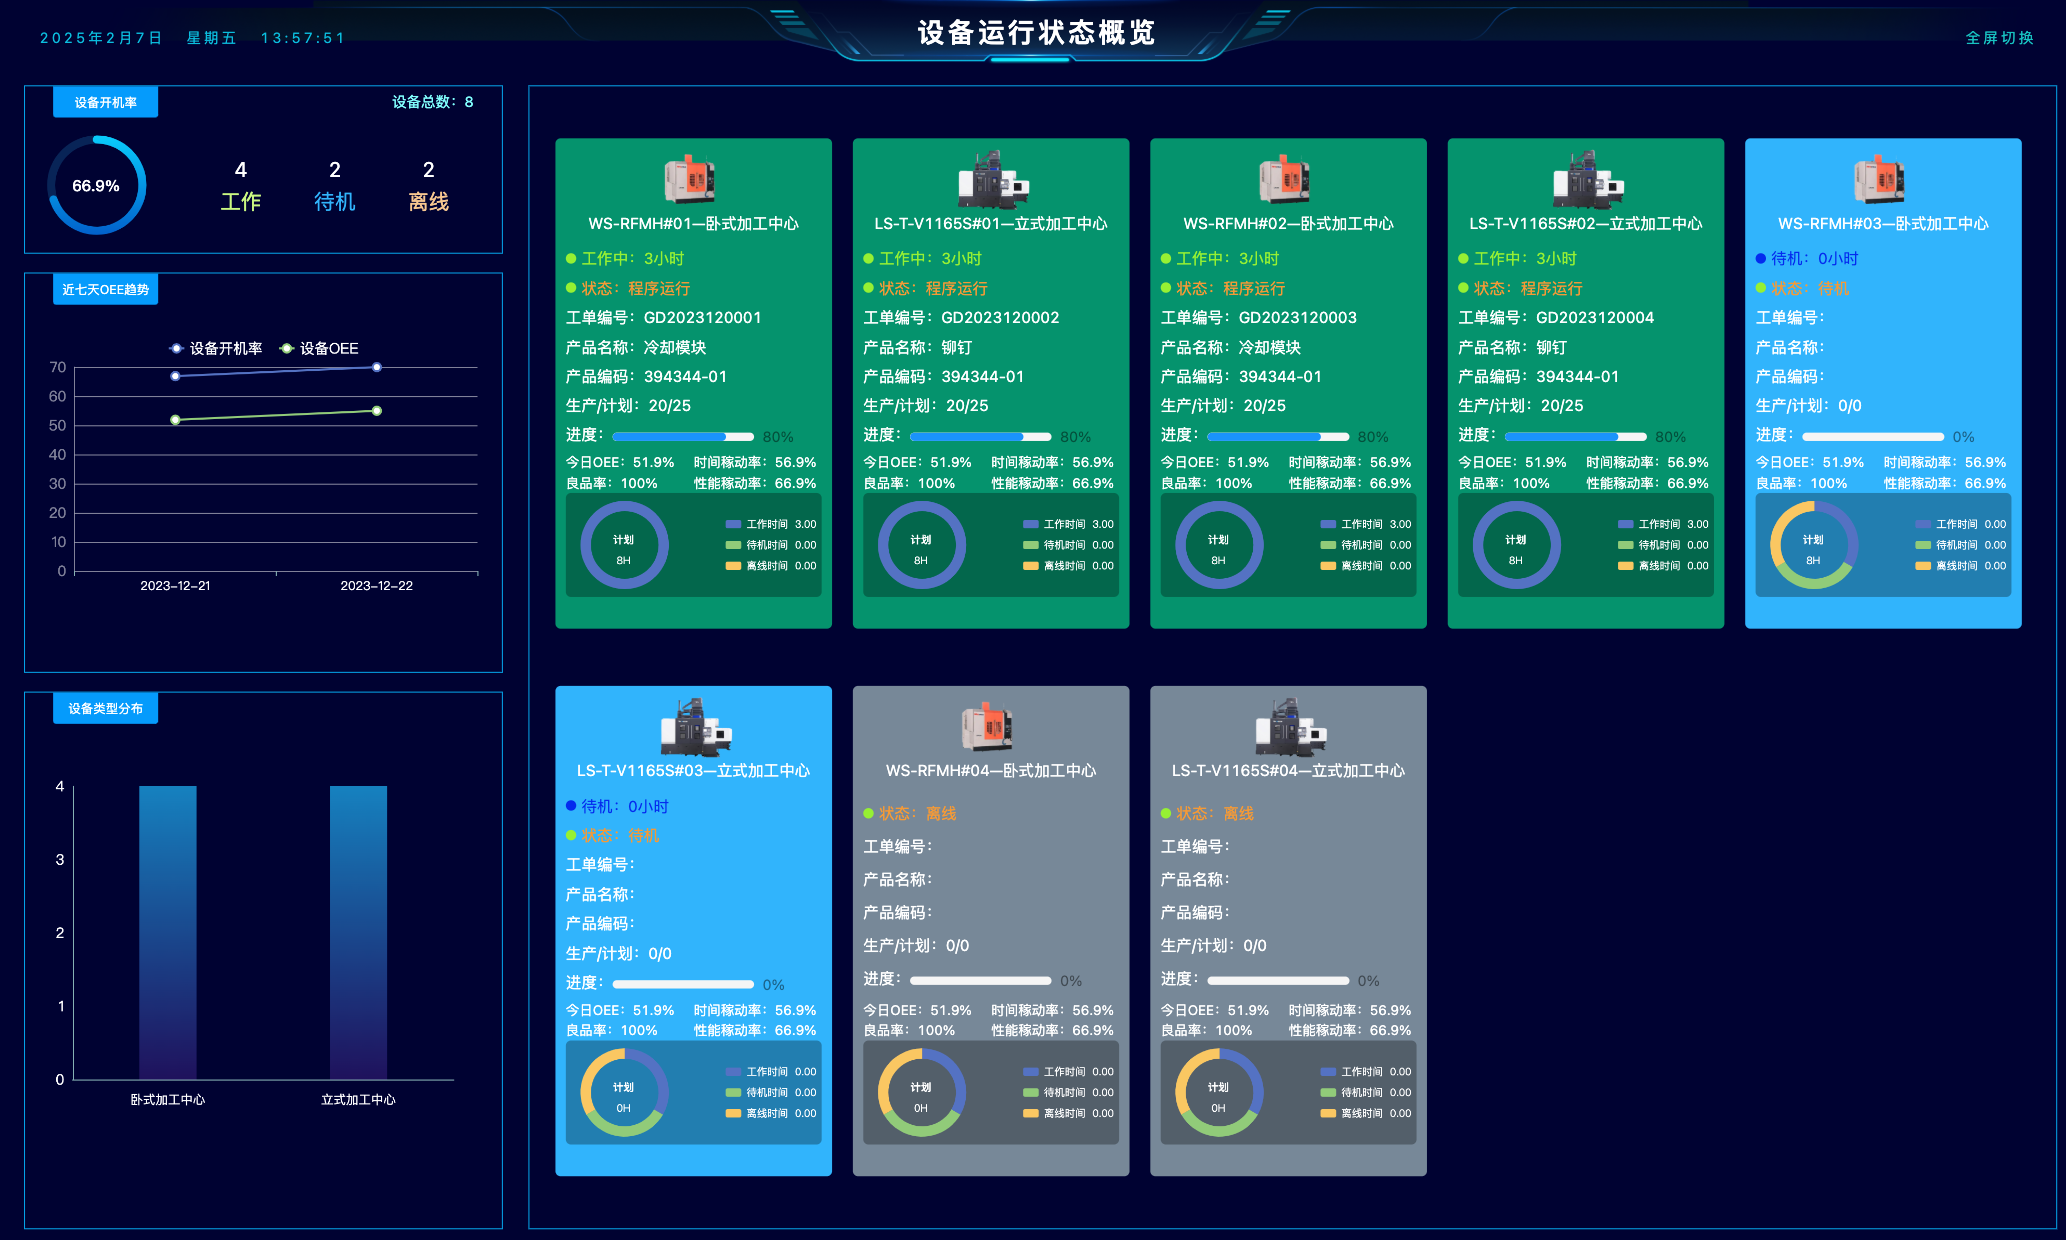Select the 设备开机率 panel tab
This screenshot has width=2066, height=1240.
(x=105, y=102)
